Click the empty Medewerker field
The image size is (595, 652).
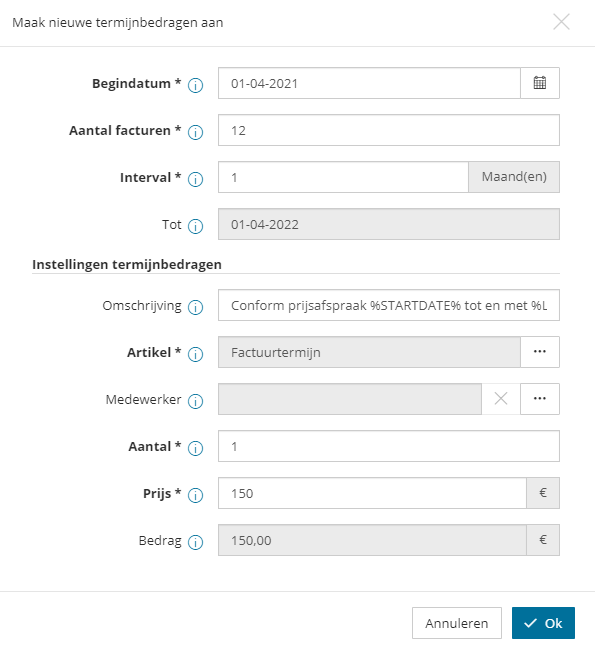point(350,399)
